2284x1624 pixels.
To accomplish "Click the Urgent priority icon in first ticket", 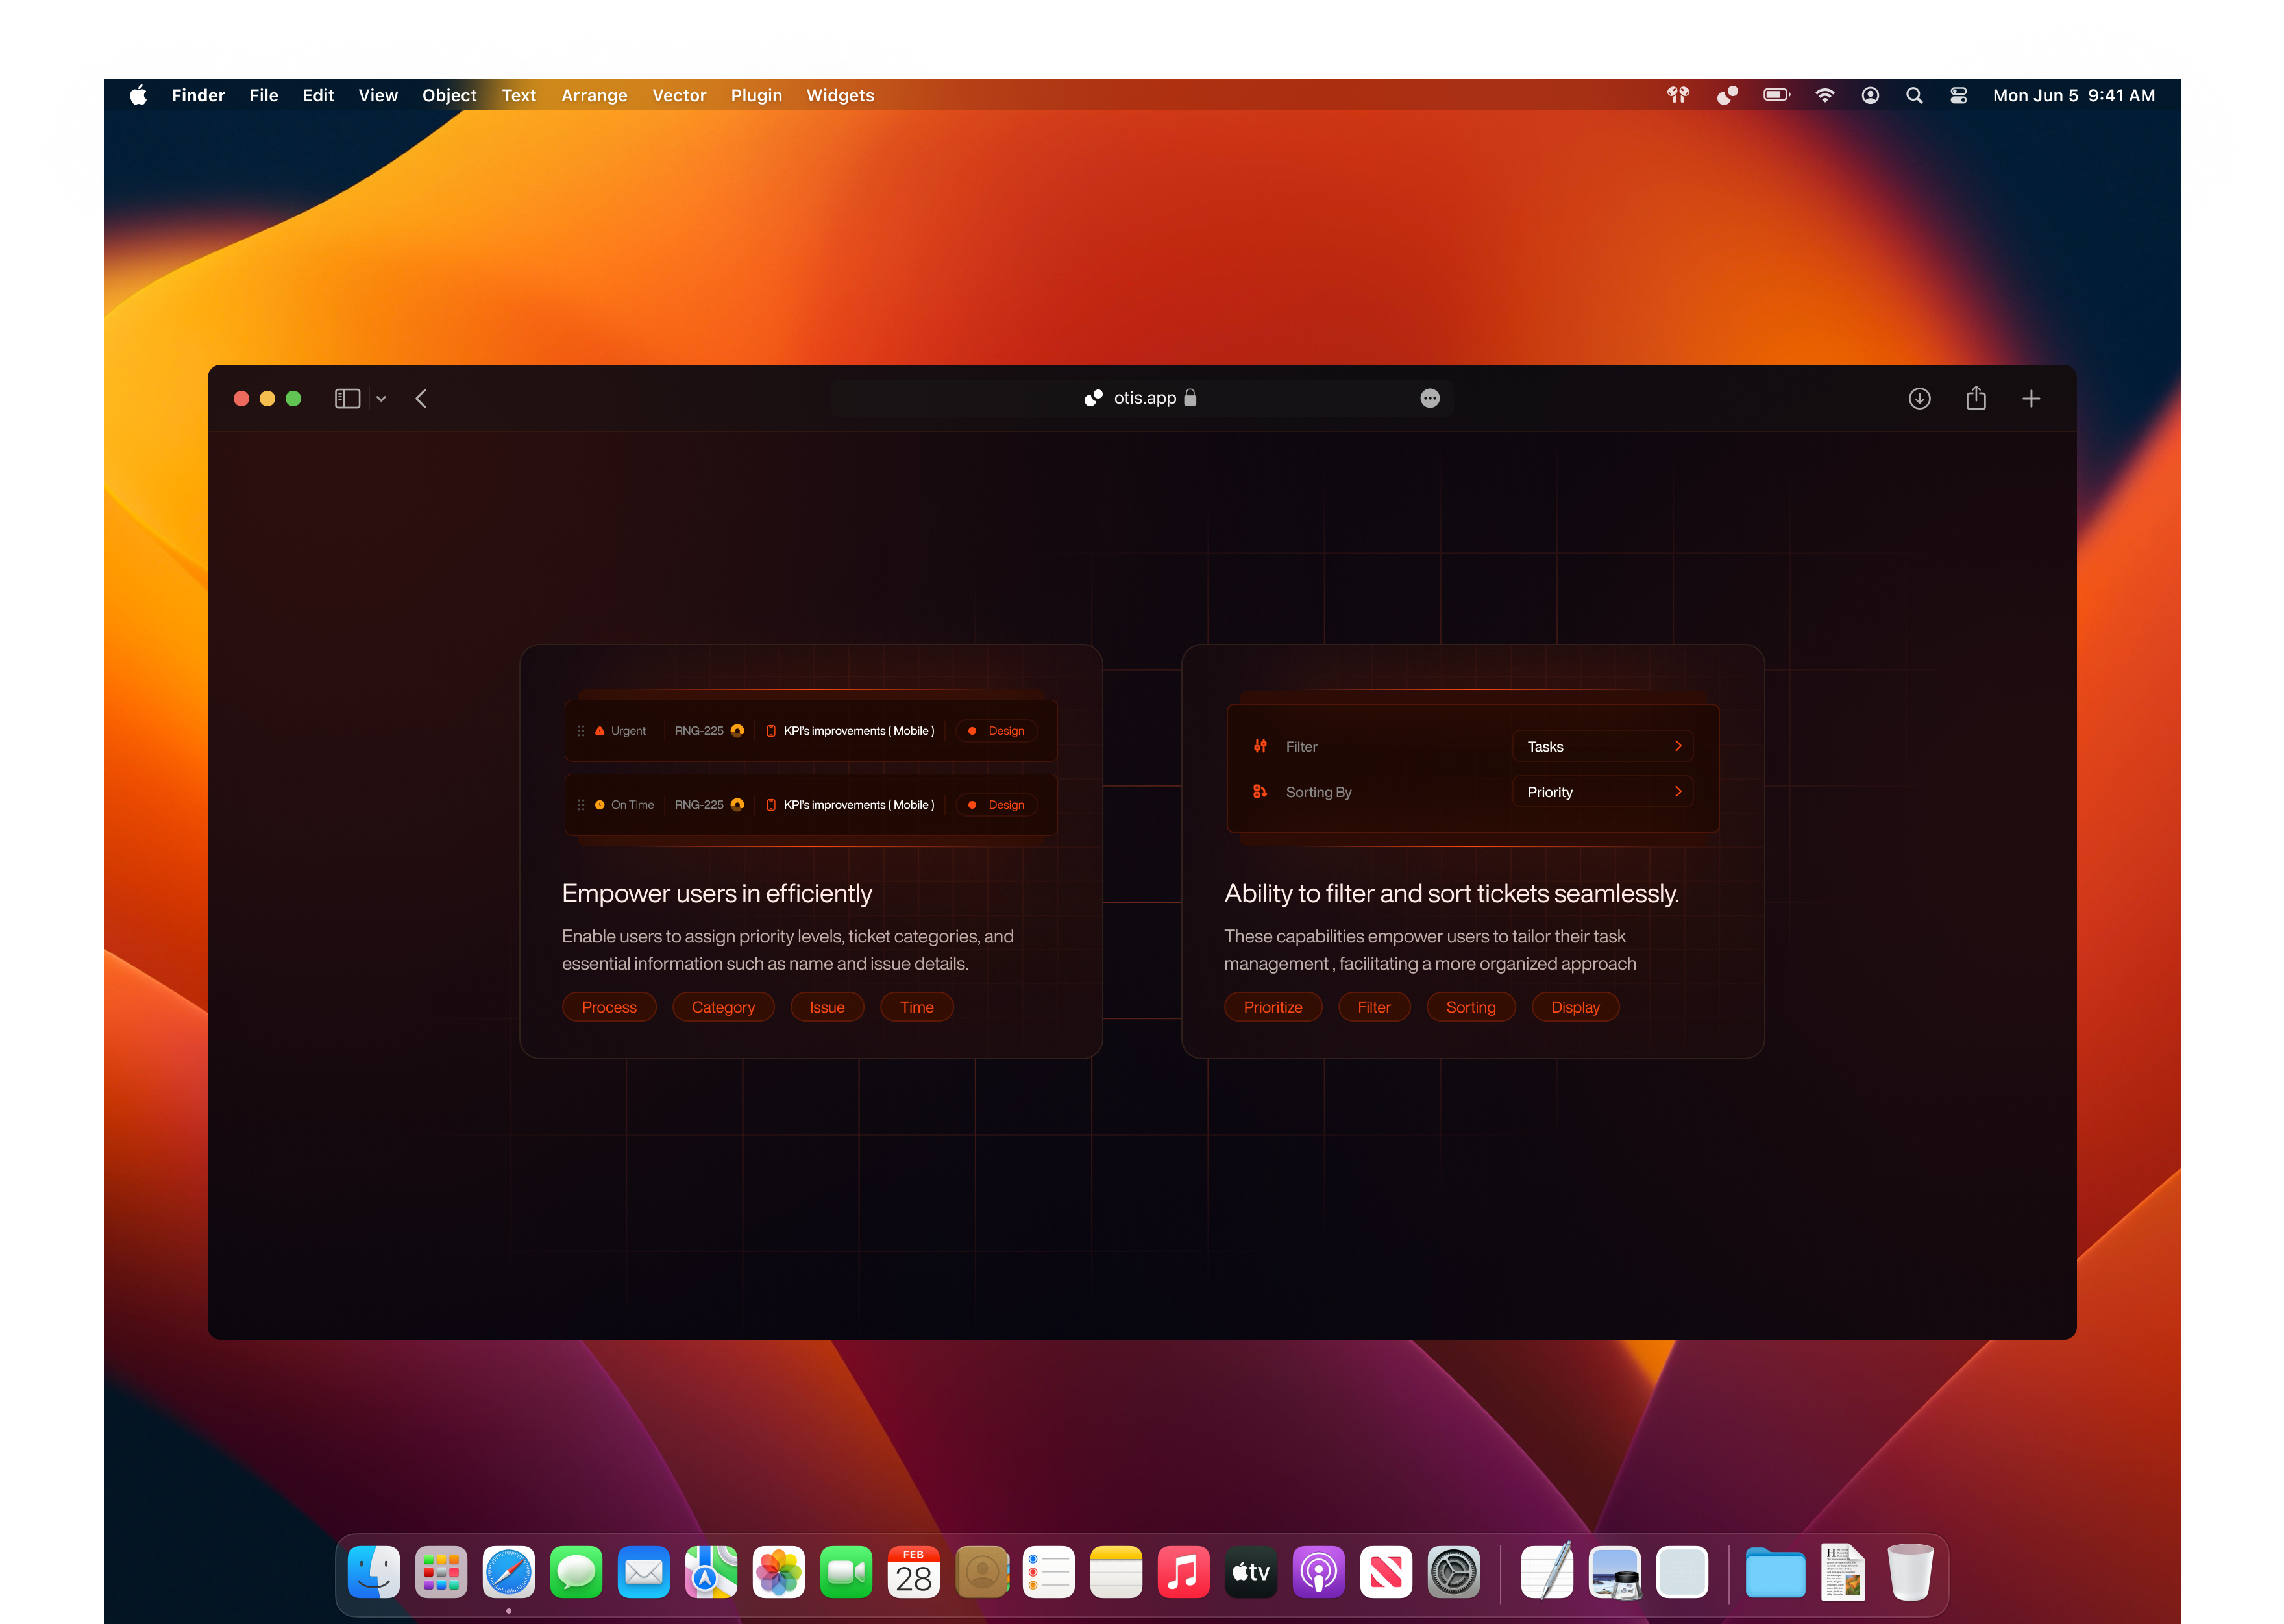I will point(600,731).
